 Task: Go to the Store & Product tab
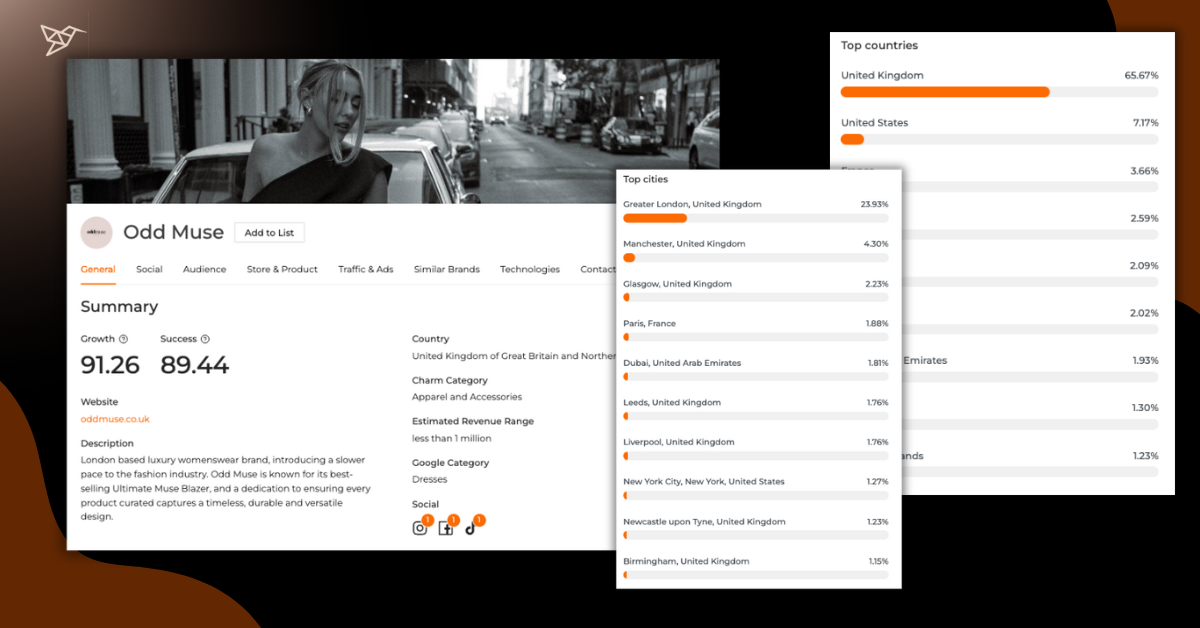coord(282,269)
